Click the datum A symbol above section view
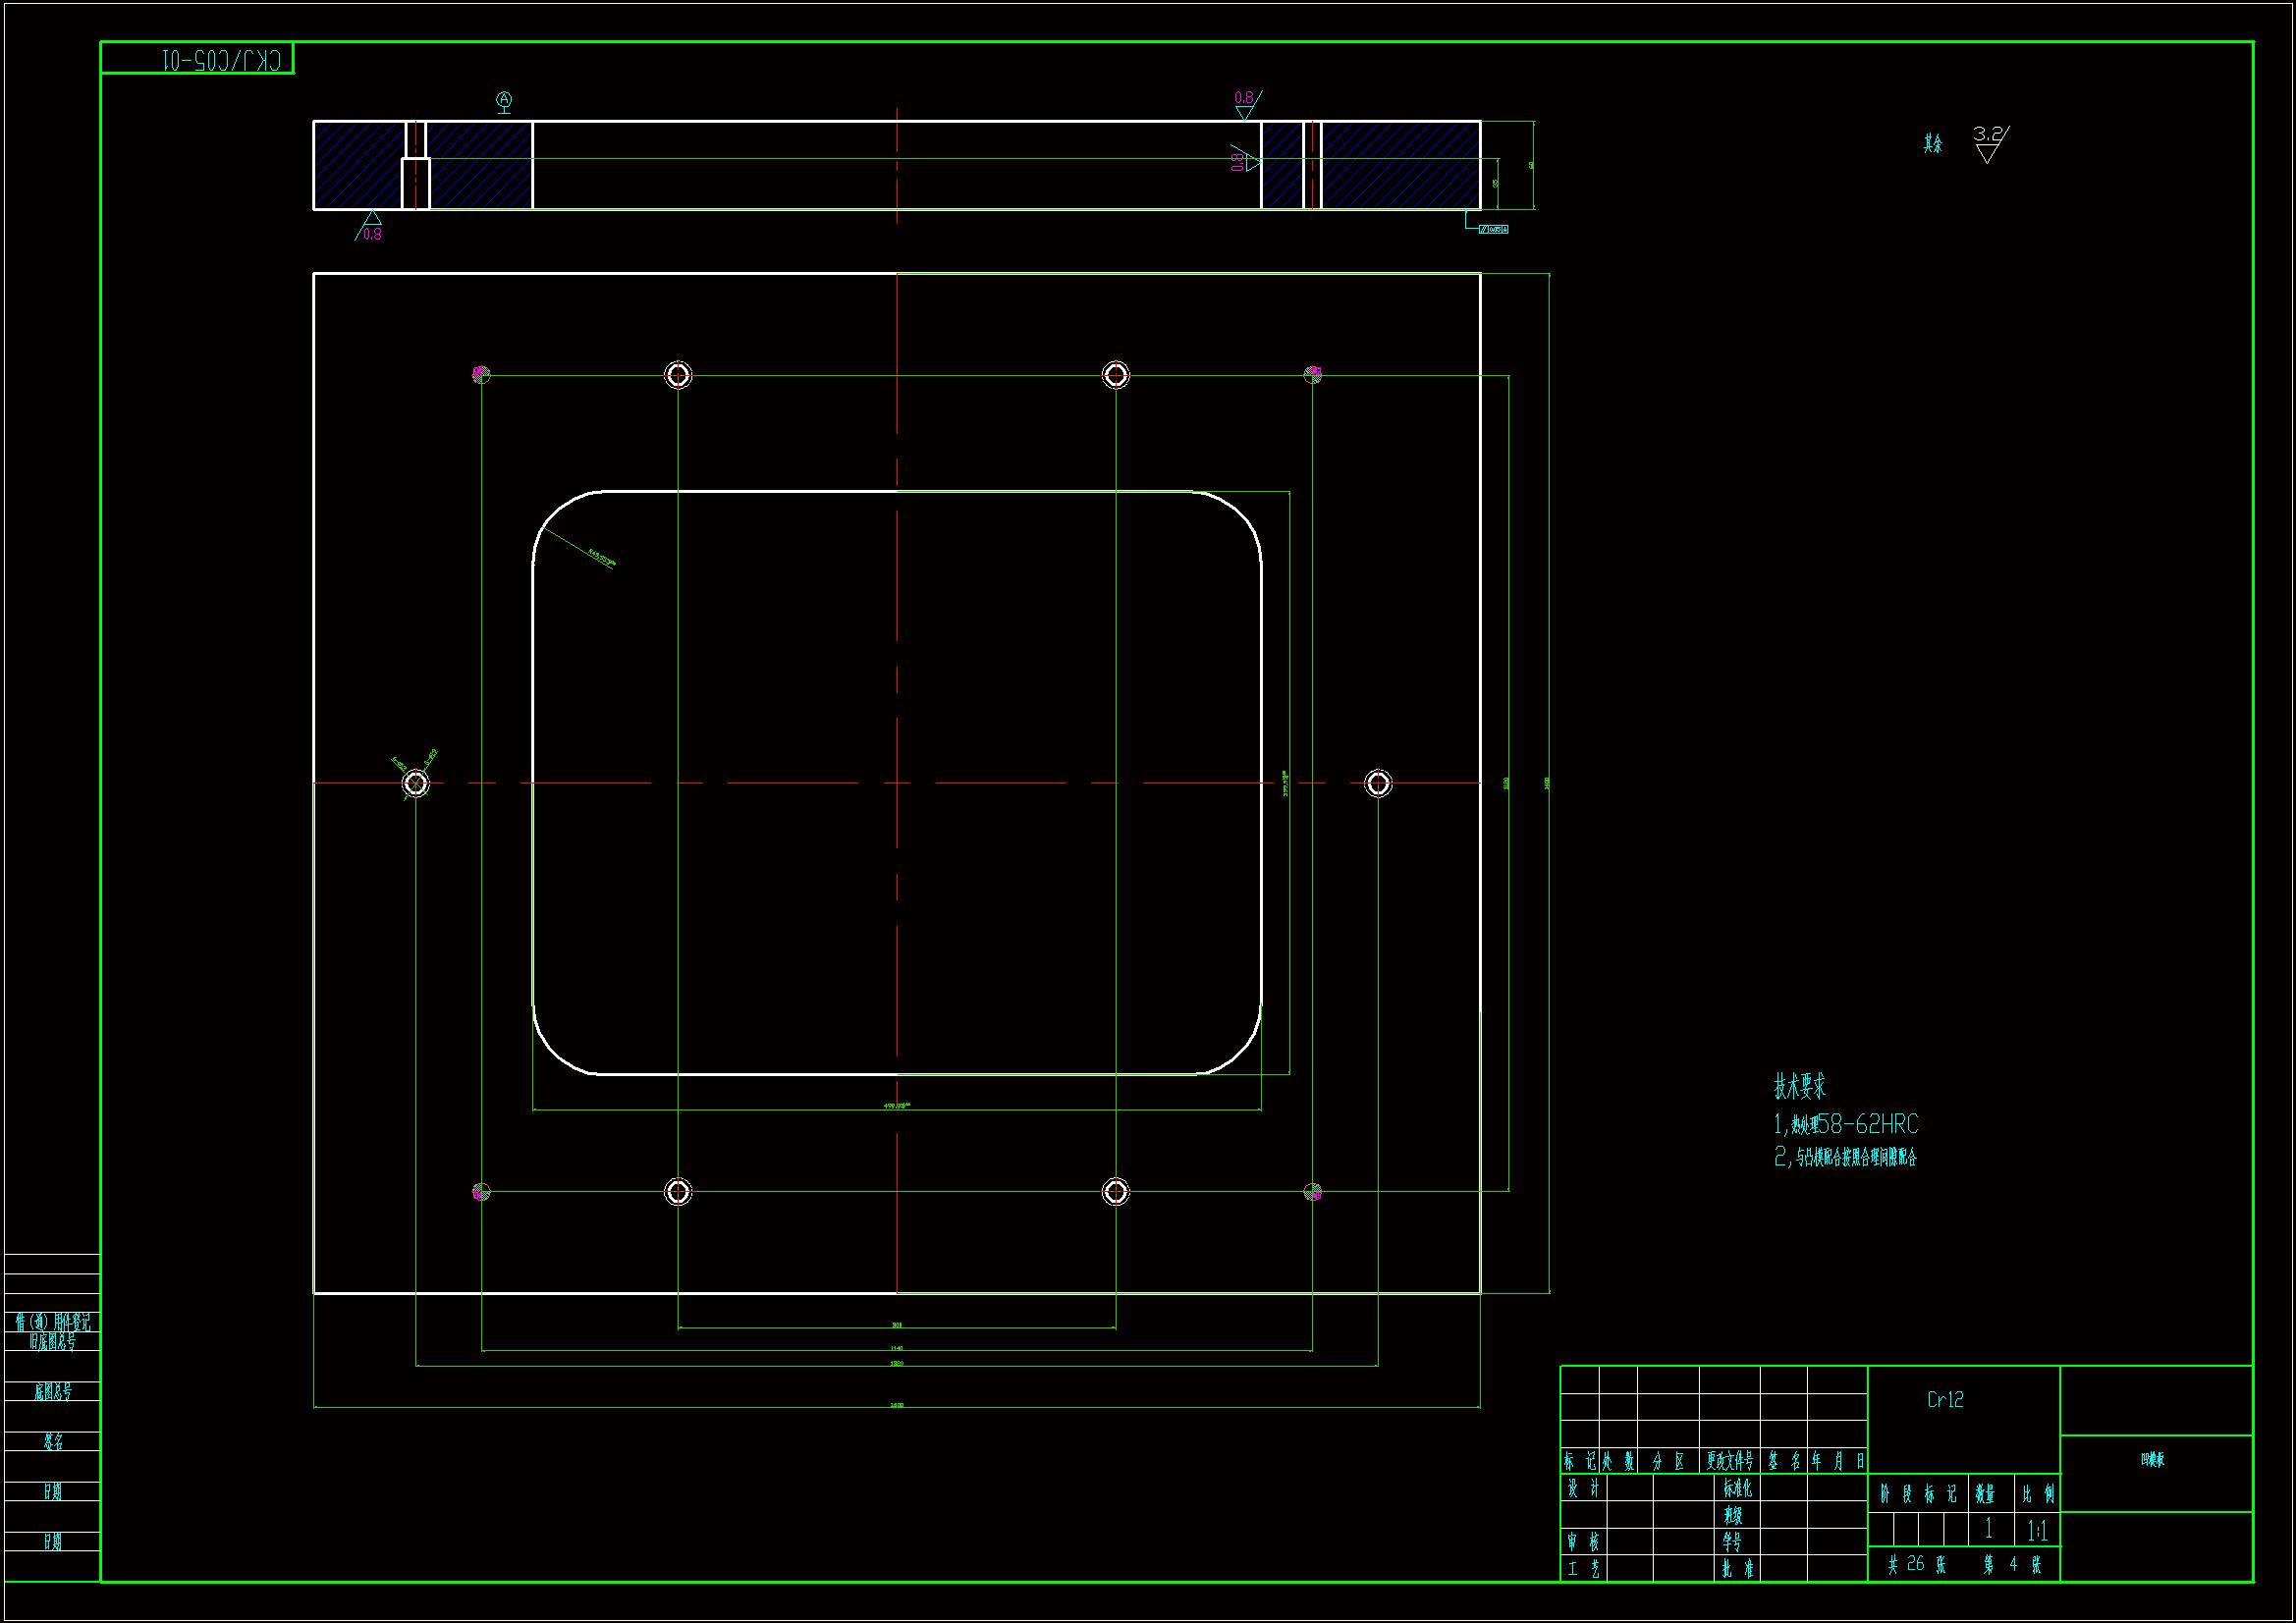Viewport: 2296px width, 1623px height. click(504, 100)
